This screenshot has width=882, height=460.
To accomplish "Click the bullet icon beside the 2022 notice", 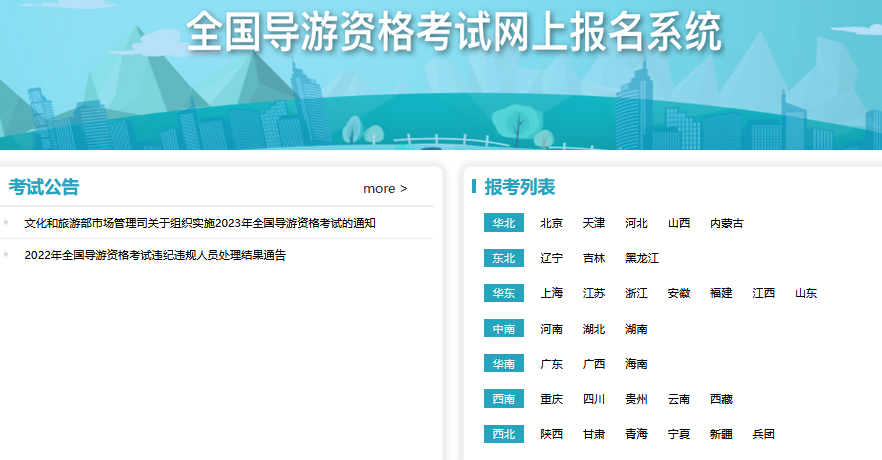I will coord(6,254).
